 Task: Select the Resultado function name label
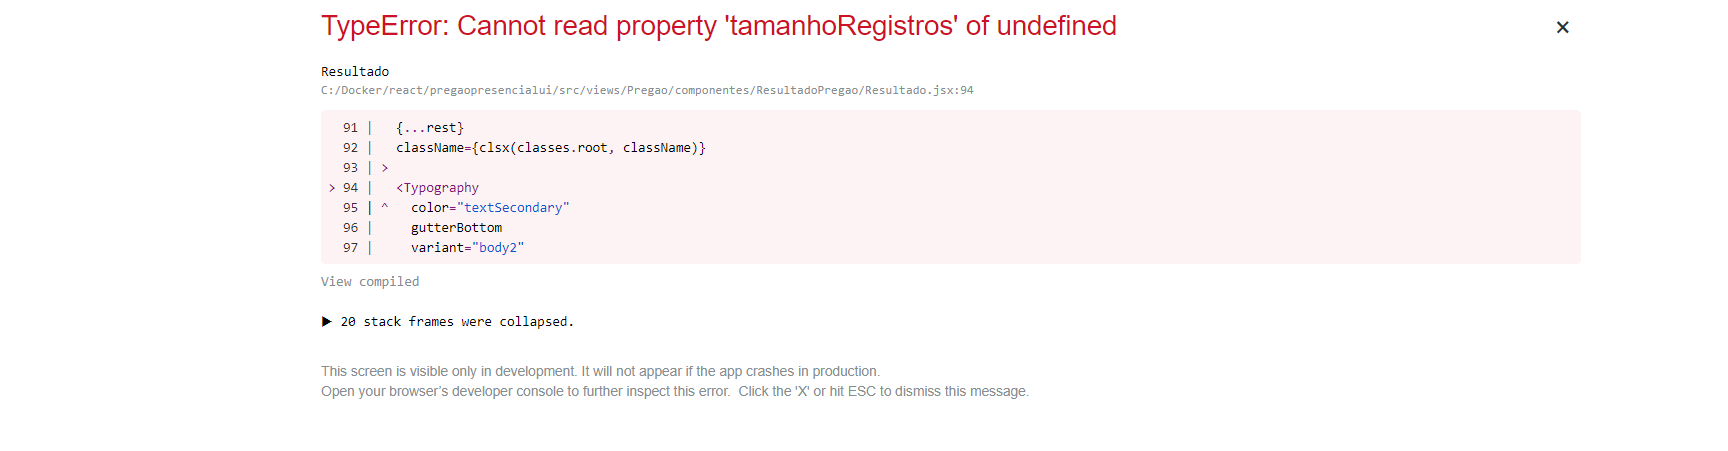click(355, 72)
